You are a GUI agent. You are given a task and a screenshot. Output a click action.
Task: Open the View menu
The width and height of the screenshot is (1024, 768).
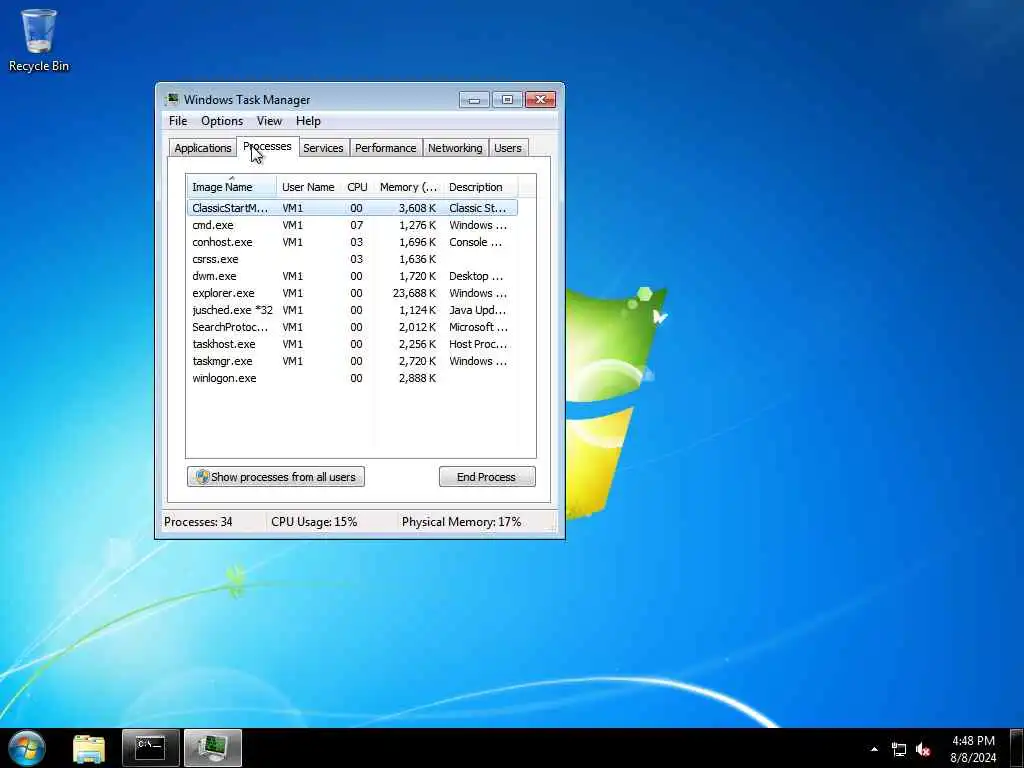(x=269, y=121)
